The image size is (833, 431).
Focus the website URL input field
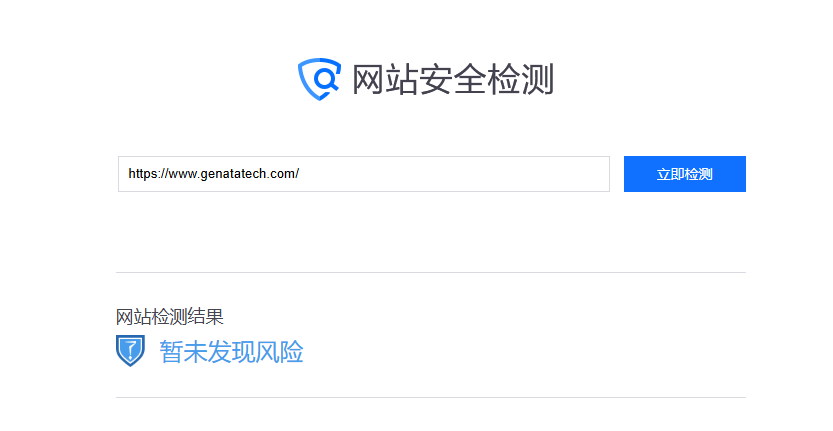(364, 174)
